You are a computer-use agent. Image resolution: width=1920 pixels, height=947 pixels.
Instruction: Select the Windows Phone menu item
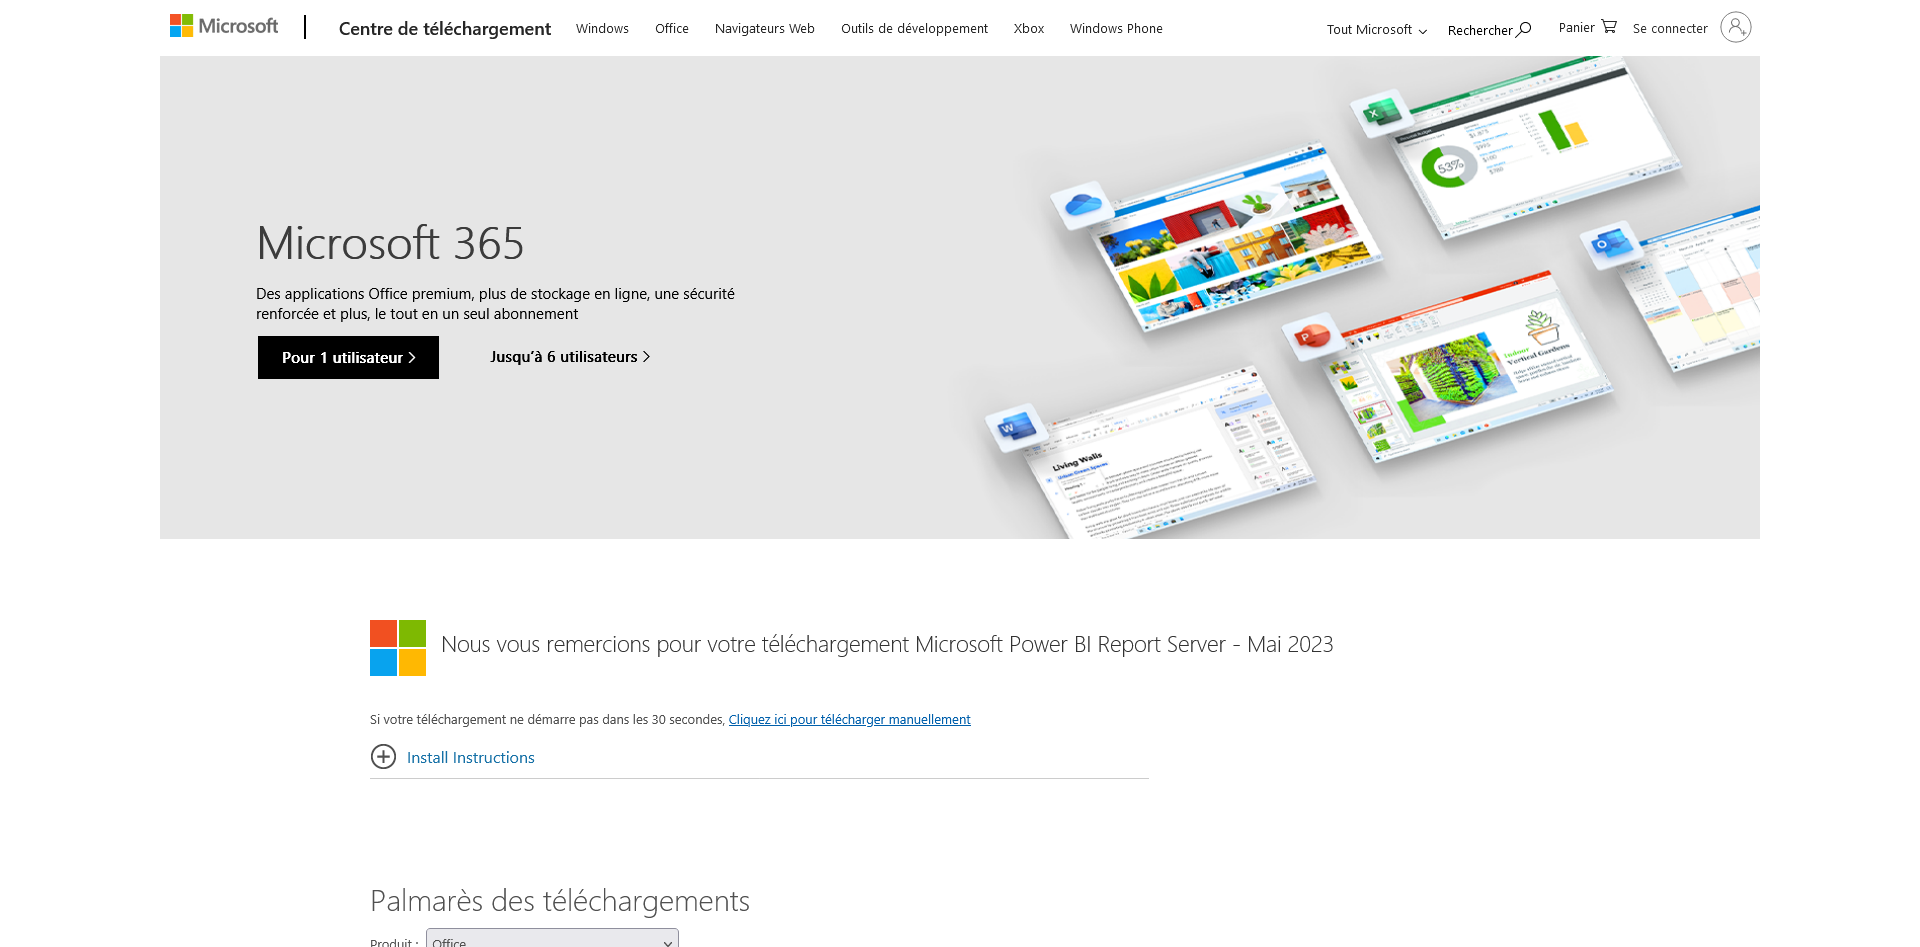(x=1116, y=29)
